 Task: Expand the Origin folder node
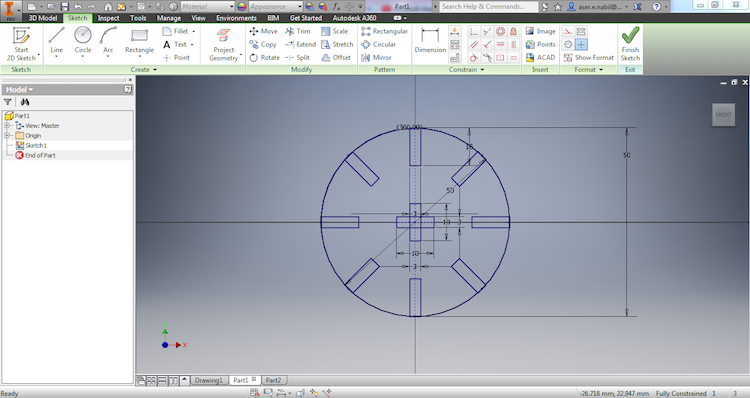(x=7, y=135)
